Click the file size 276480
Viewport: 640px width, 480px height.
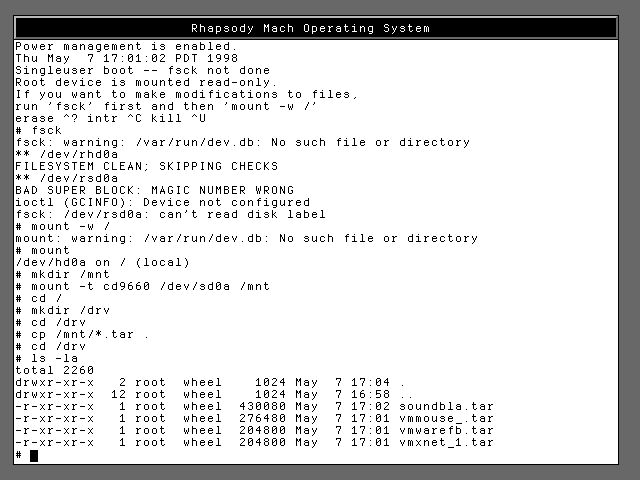[262, 418]
